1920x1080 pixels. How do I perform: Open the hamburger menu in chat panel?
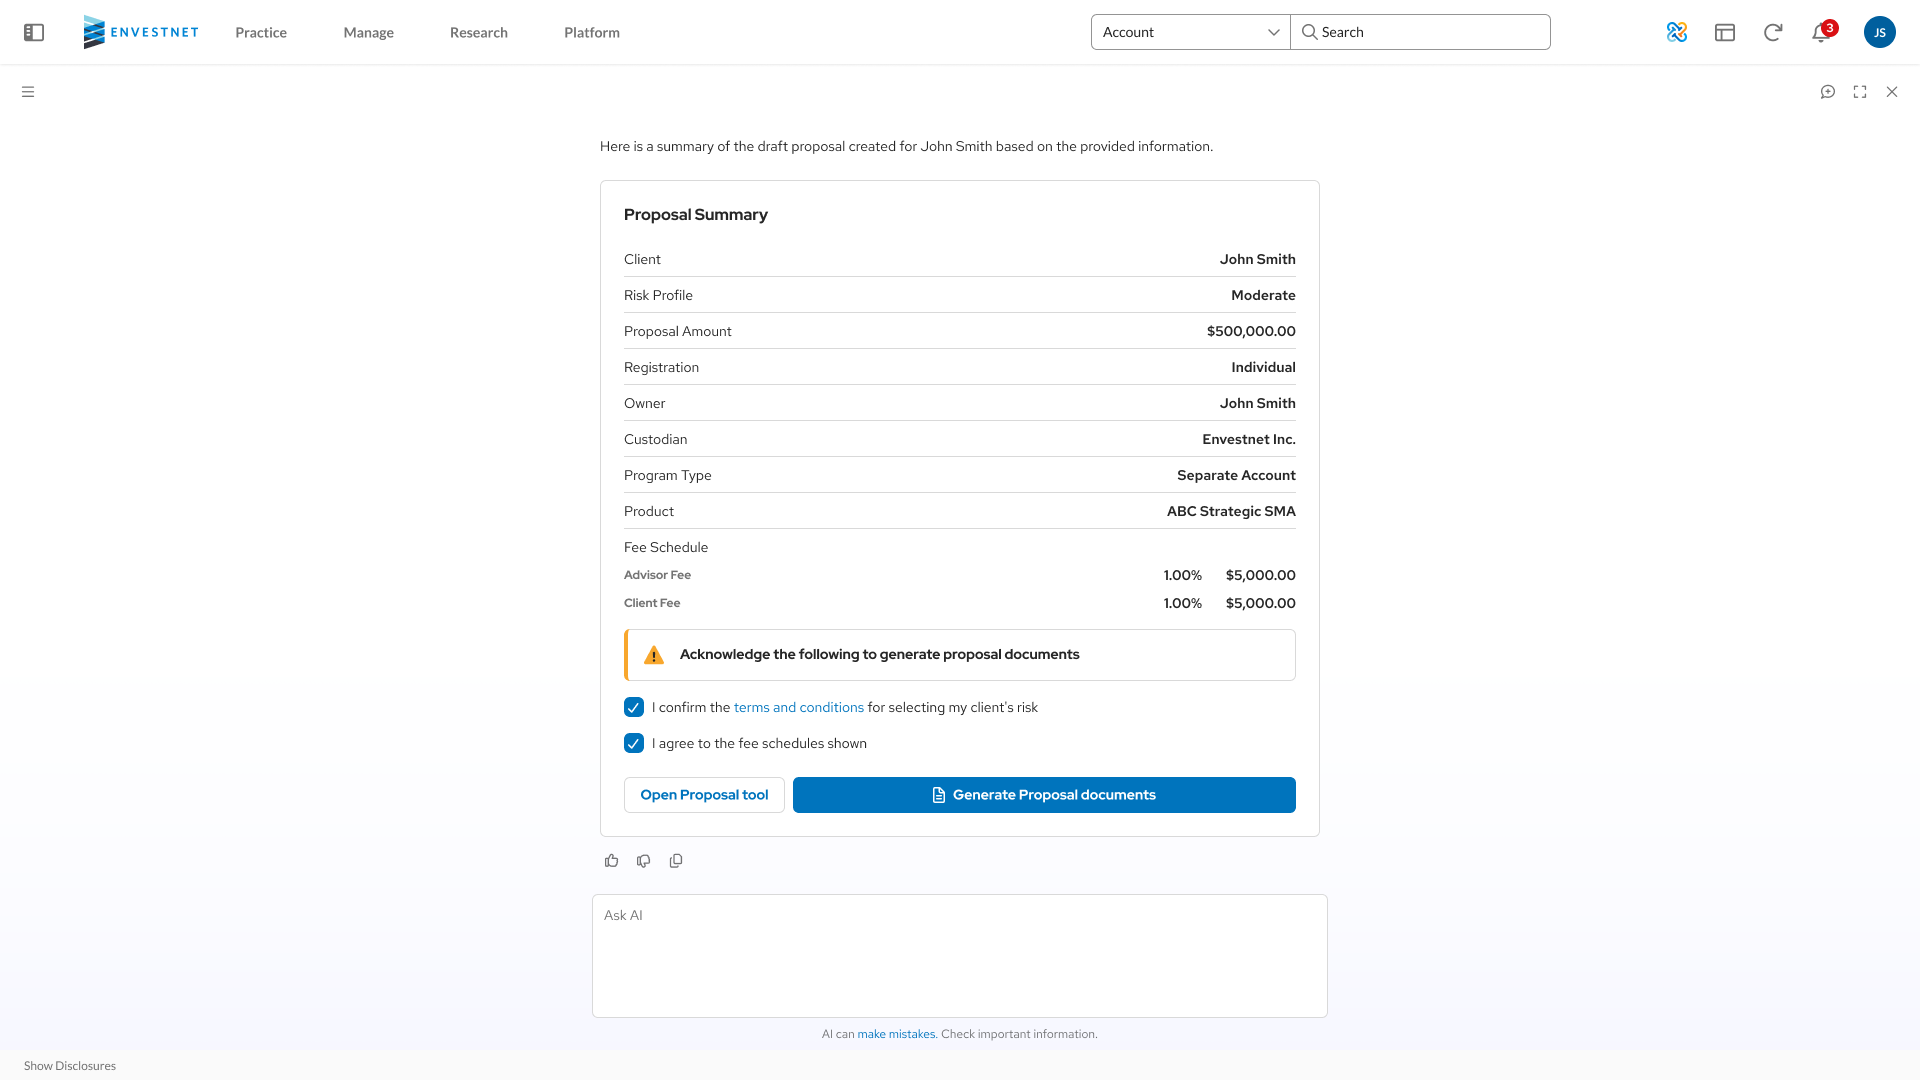pos(28,92)
